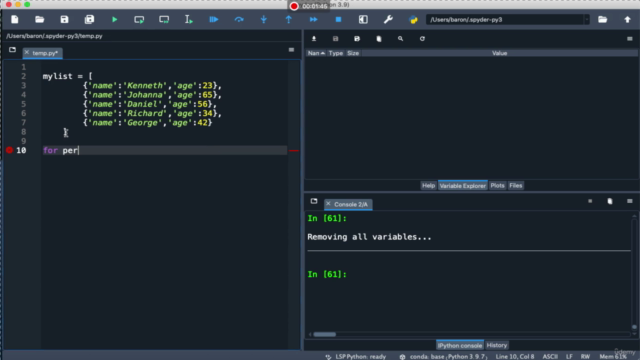Viewport: 640px width, 360px height.
Task: Run selection or current line
Action: tap(189, 20)
